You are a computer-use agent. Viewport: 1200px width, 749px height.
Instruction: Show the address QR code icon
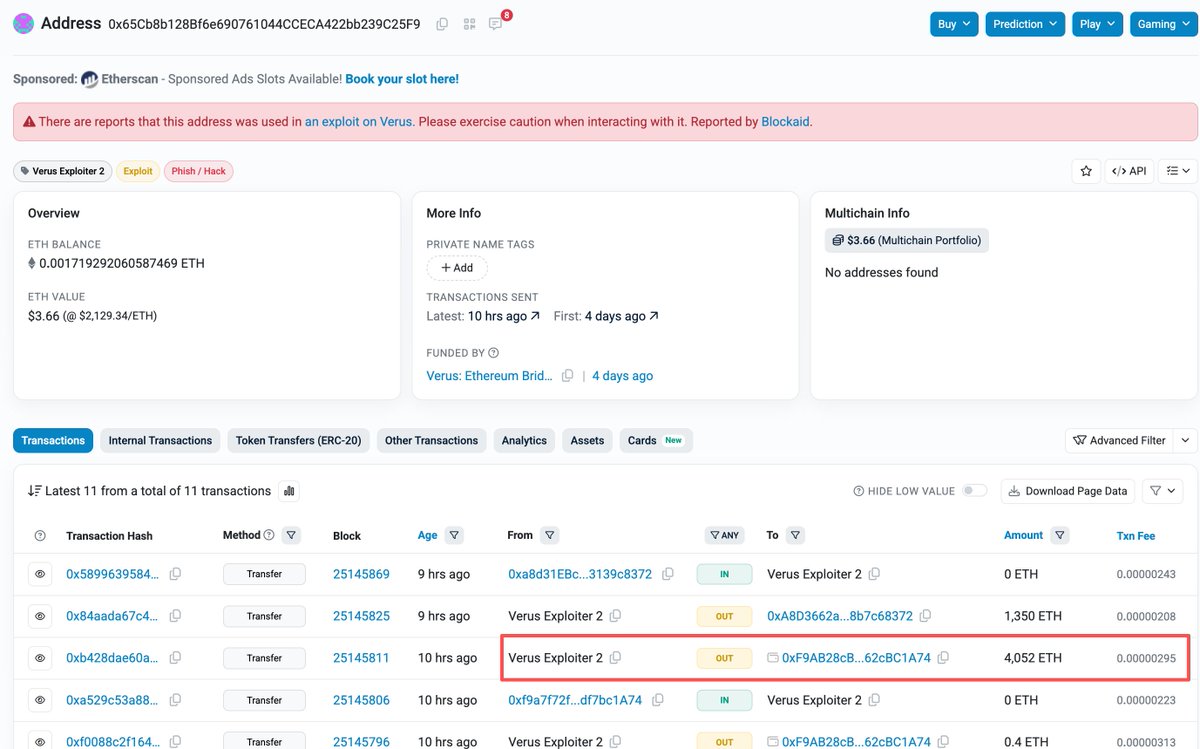[469, 24]
